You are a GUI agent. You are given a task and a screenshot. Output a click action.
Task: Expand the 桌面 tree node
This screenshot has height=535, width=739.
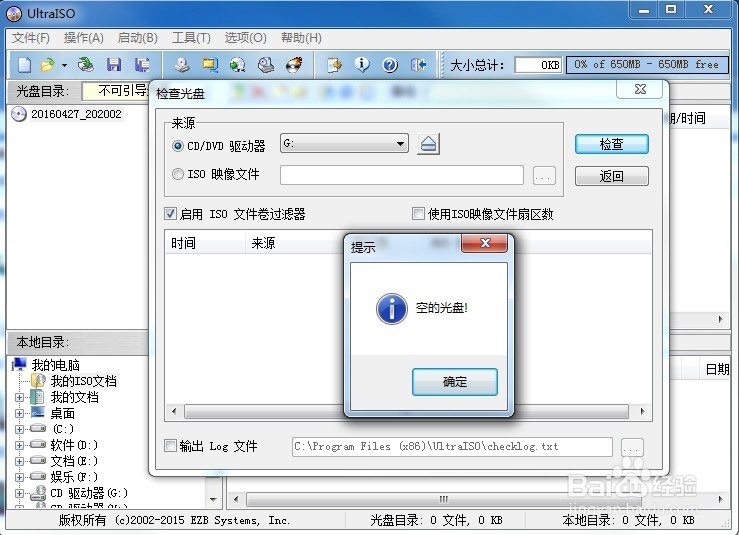19,413
